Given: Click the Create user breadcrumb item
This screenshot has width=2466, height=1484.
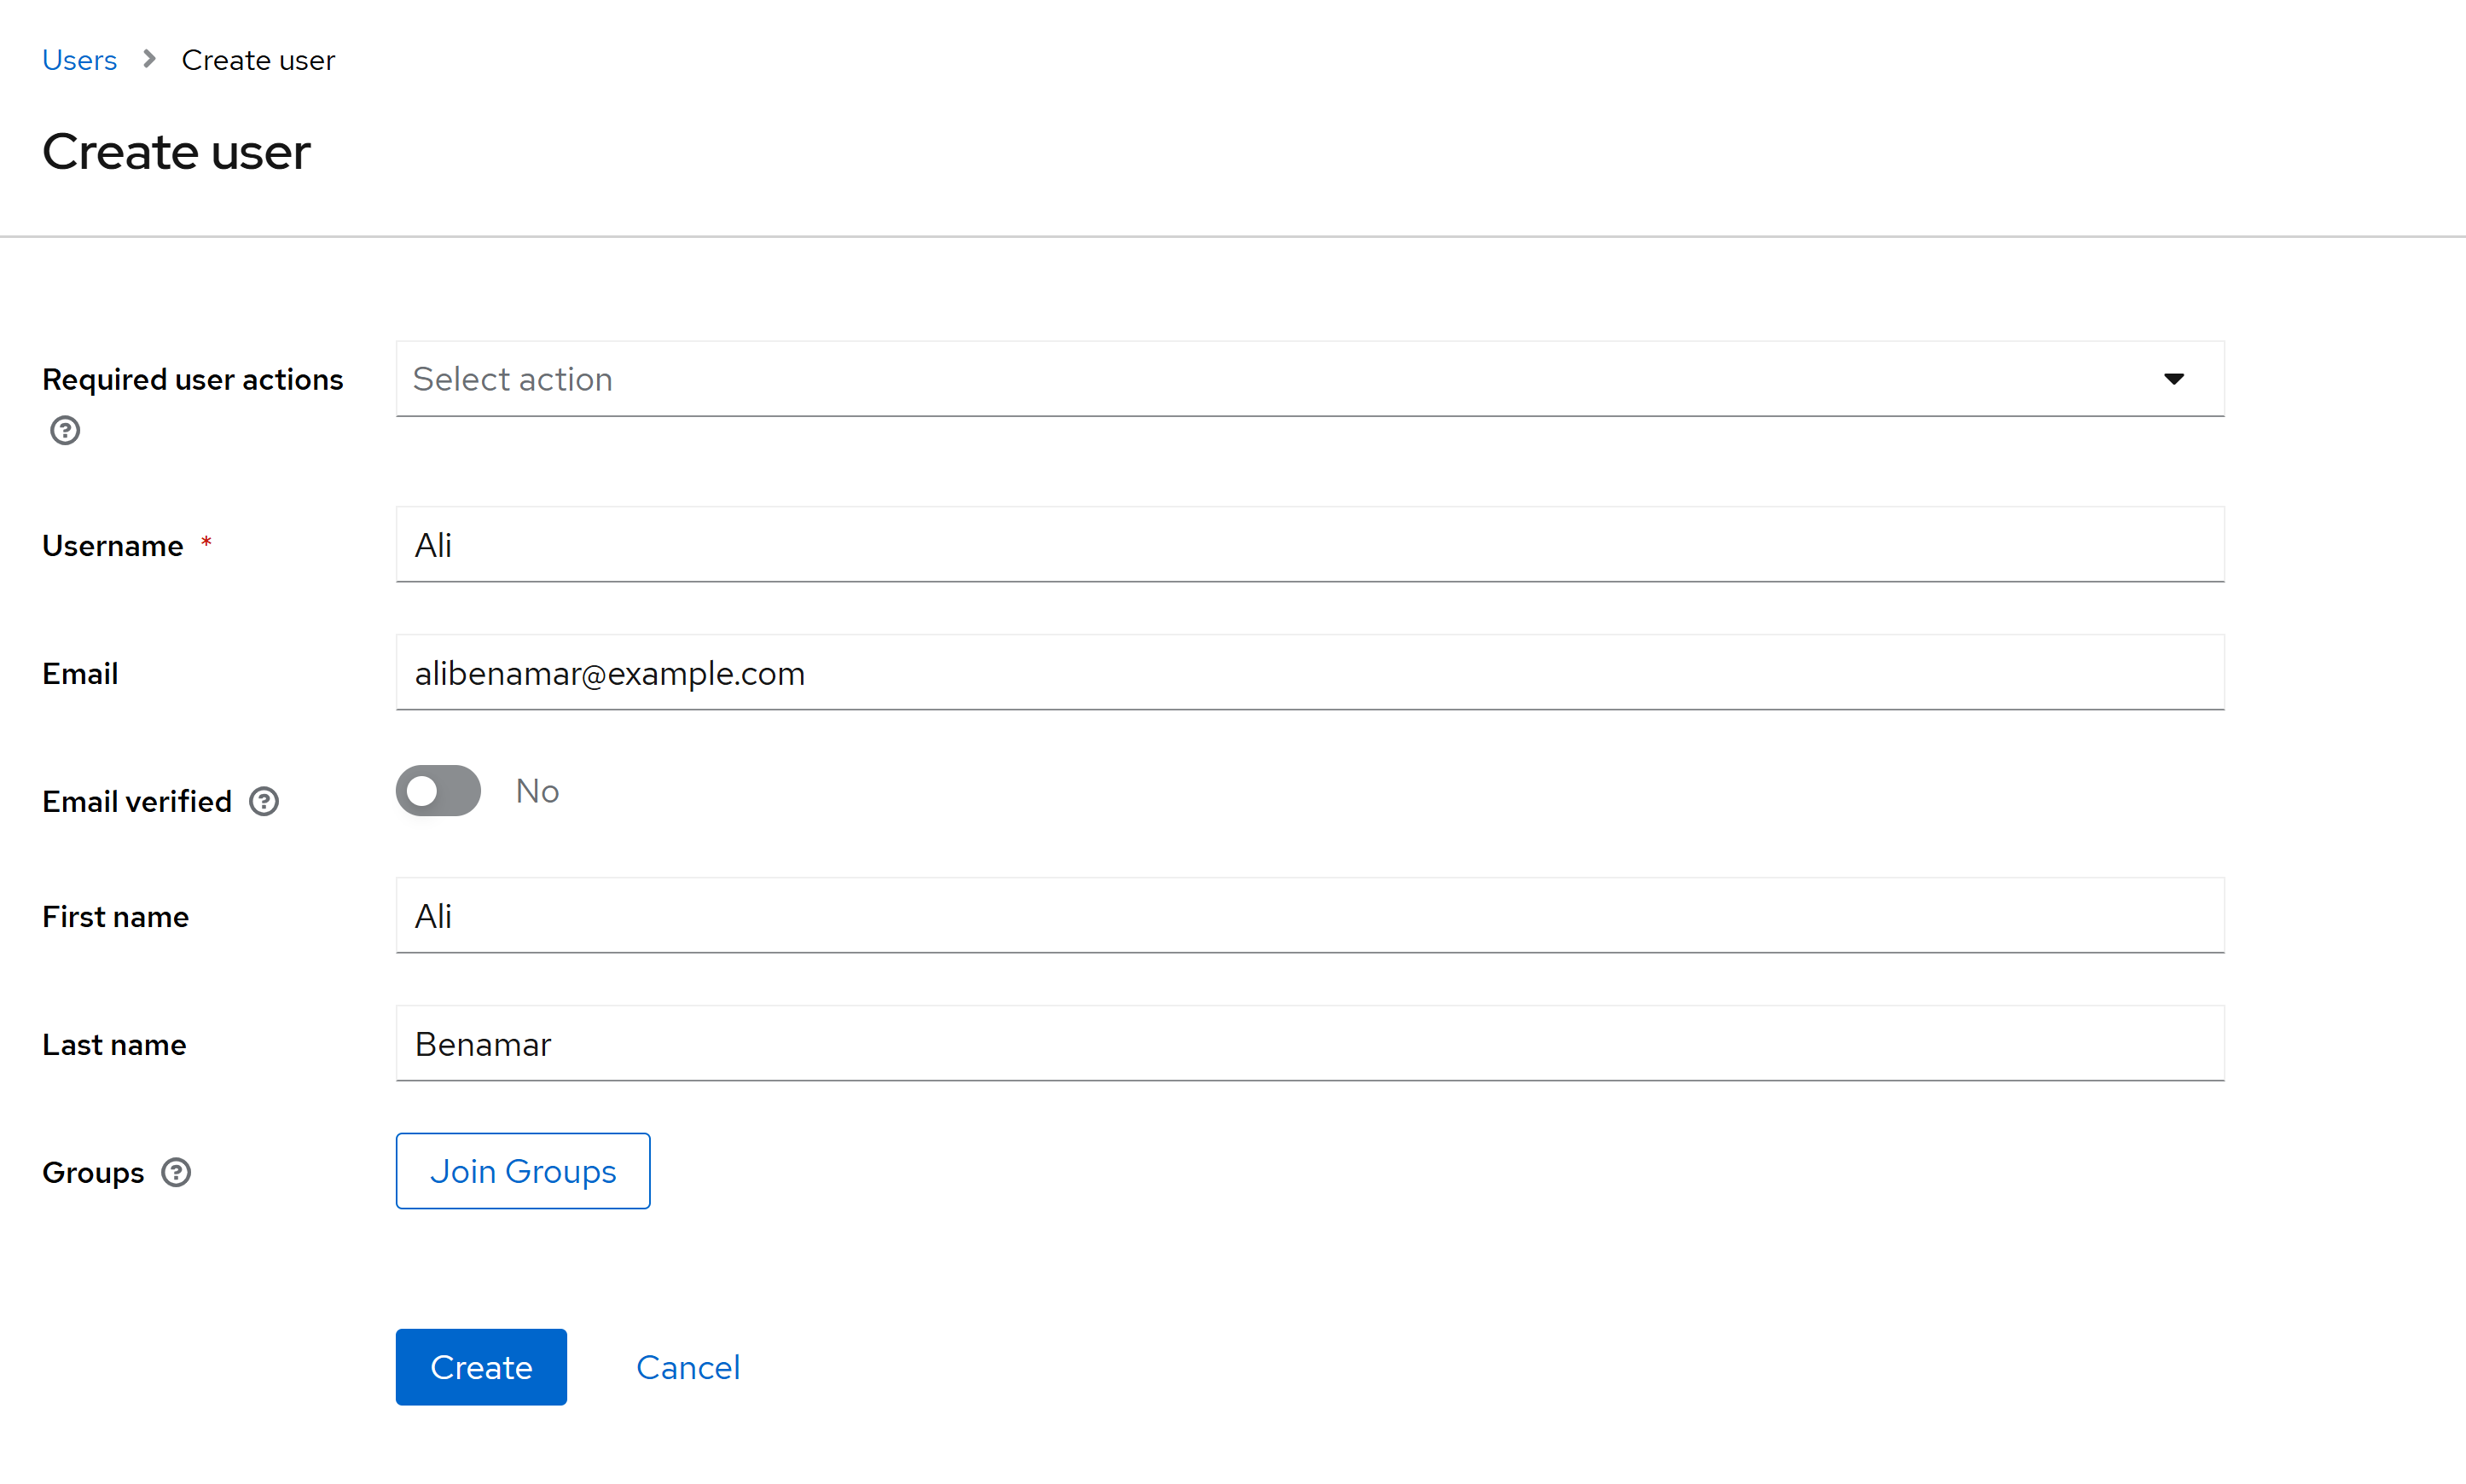Looking at the screenshot, I should 257,59.
